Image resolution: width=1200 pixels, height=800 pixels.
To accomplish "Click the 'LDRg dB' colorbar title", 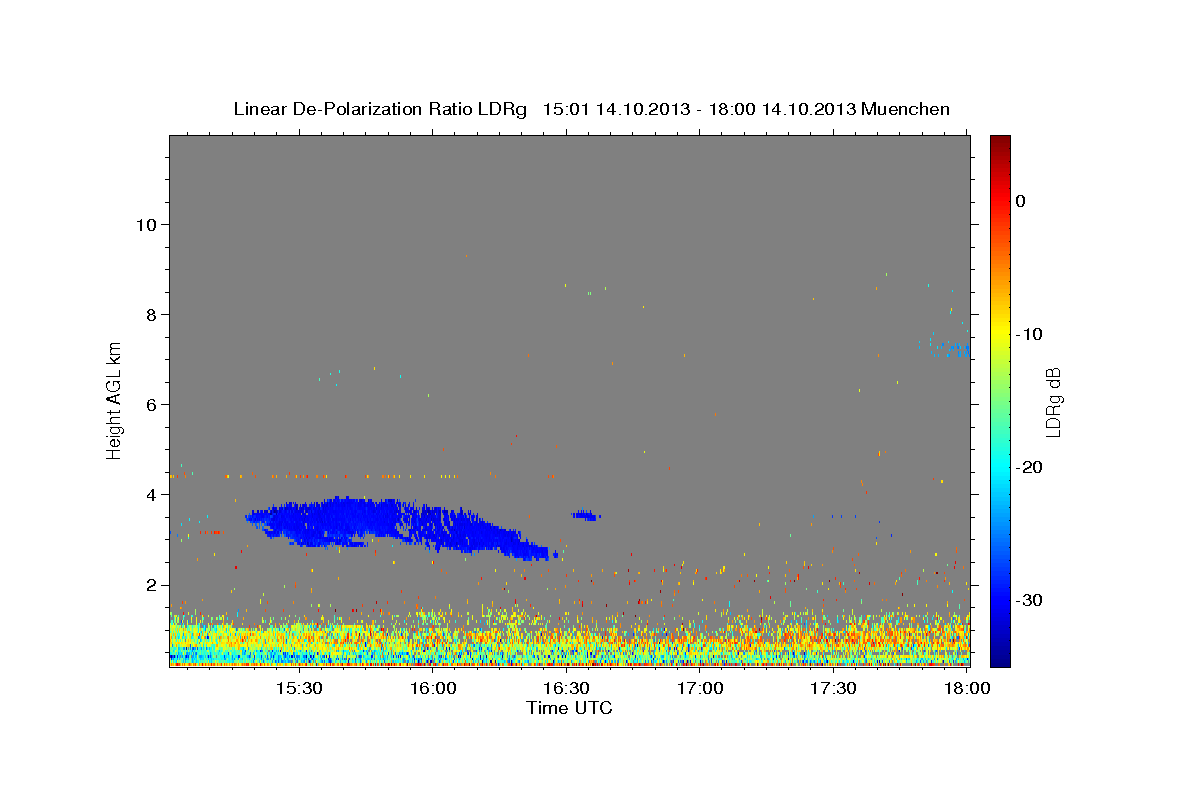I will 1053,401.
